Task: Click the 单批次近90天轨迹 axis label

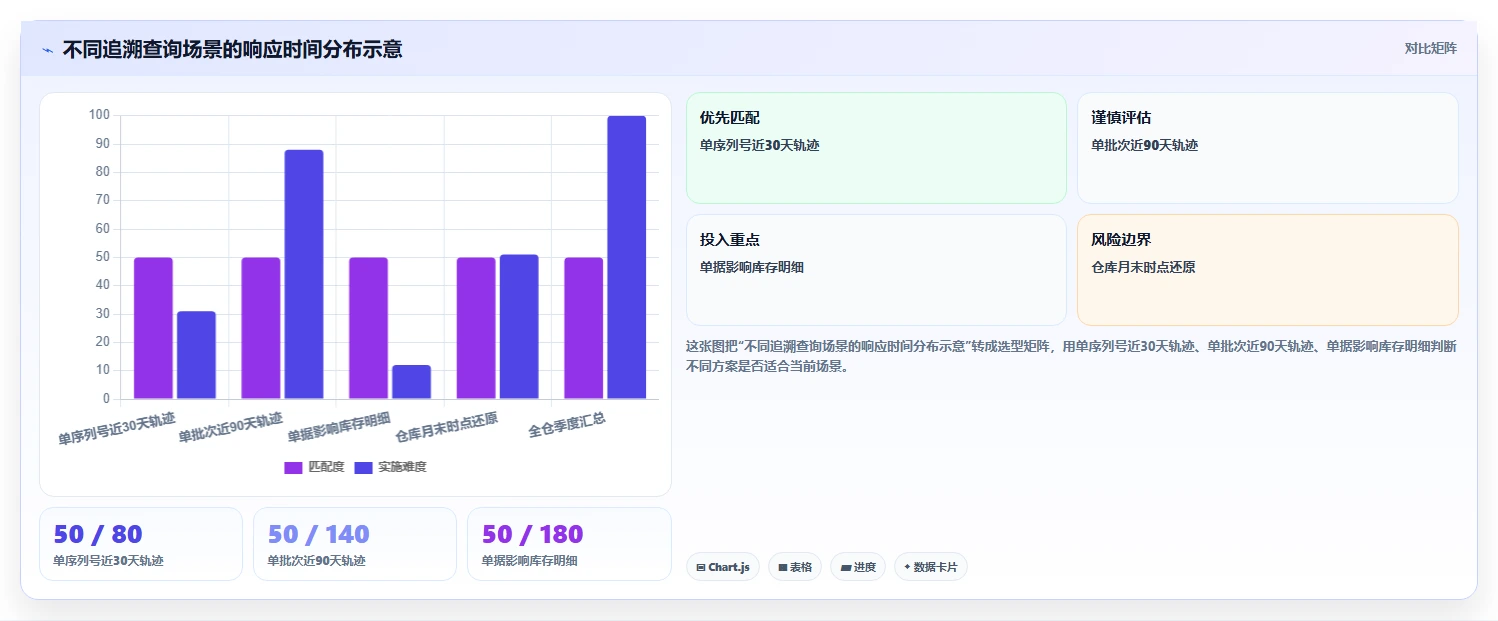Action: tap(231, 427)
